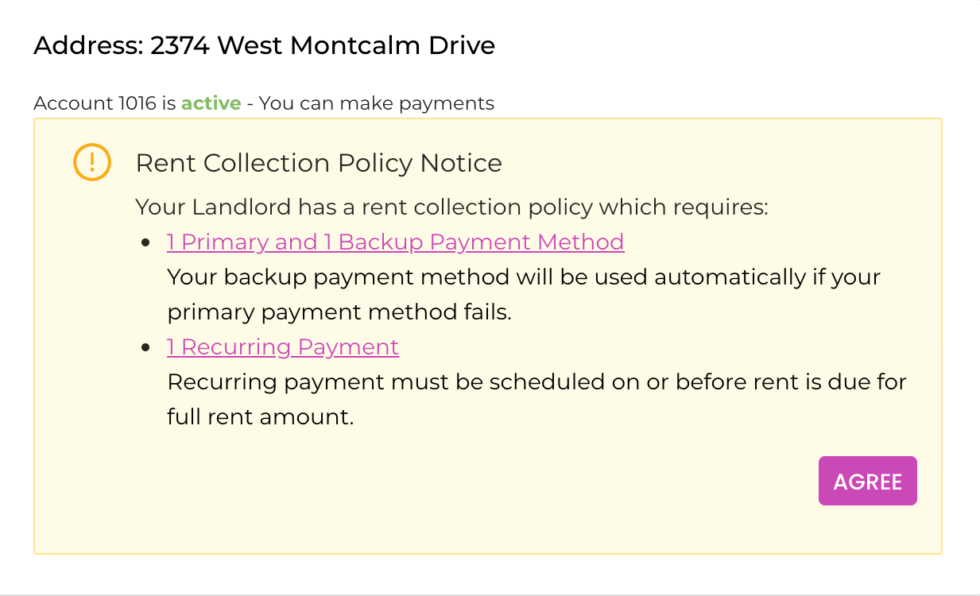Click the bullet beside the payment method requirement
This screenshot has width=980, height=596.
pos(146,242)
